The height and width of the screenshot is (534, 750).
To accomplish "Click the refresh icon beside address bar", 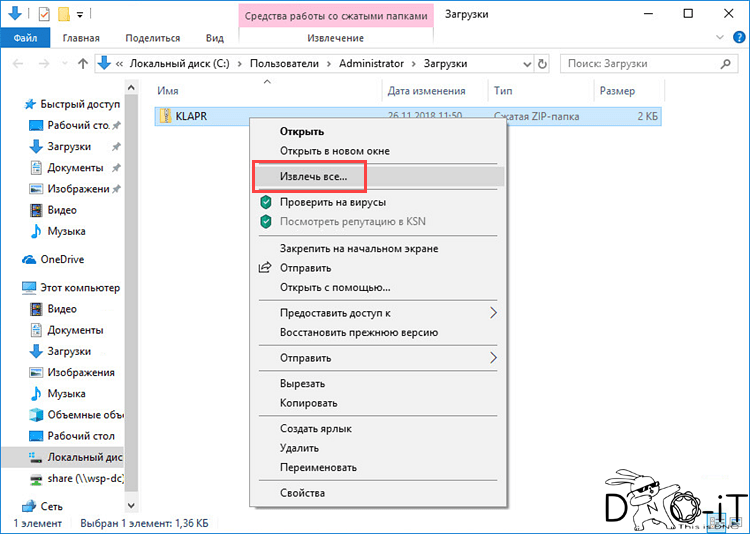I will click(543, 63).
